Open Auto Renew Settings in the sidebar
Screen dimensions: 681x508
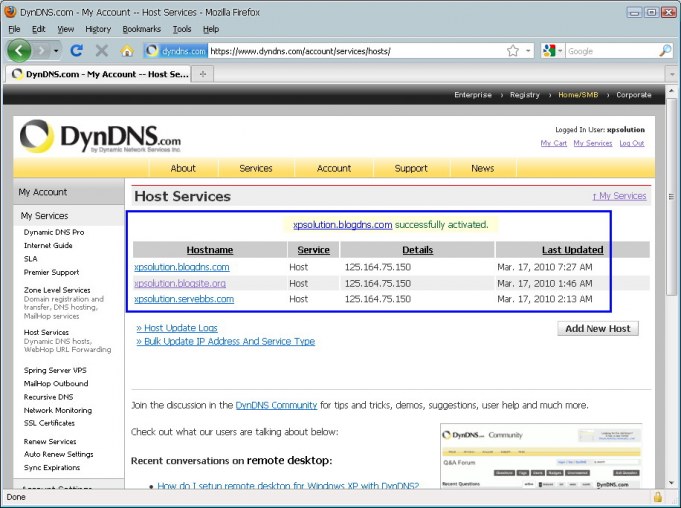(59, 454)
